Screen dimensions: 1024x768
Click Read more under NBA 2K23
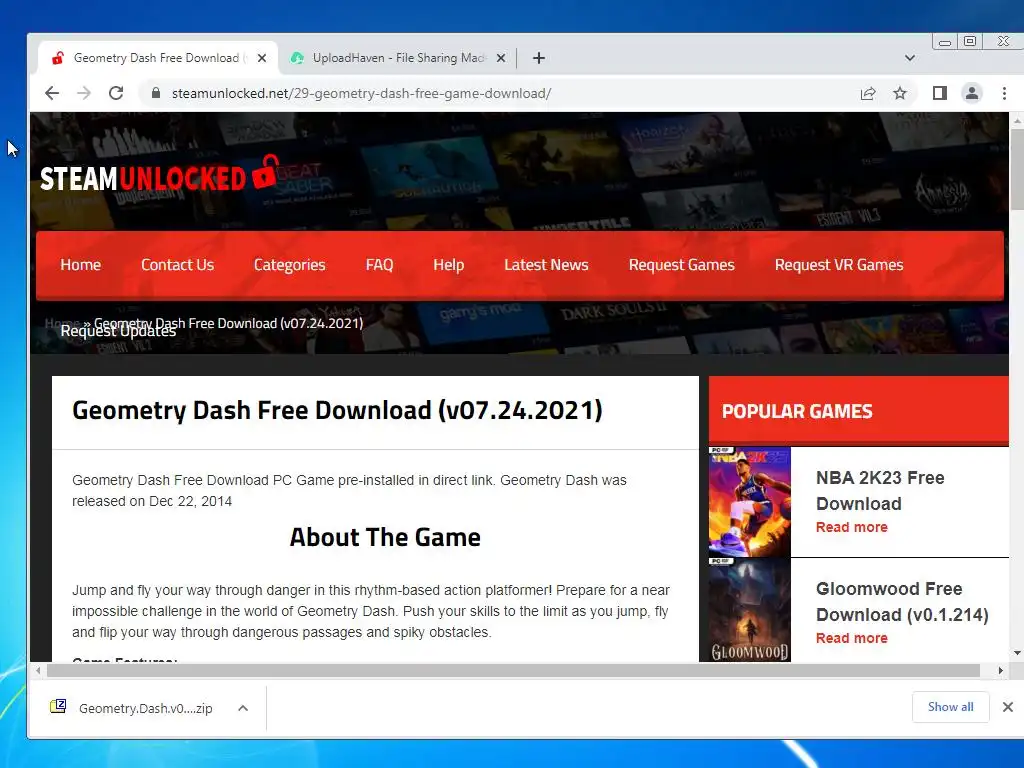click(x=852, y=527)
